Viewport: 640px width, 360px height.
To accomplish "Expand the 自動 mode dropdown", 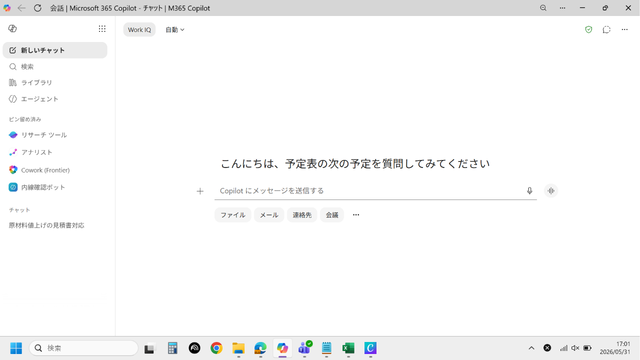I will pyautogui.click(x=175, y=29).
